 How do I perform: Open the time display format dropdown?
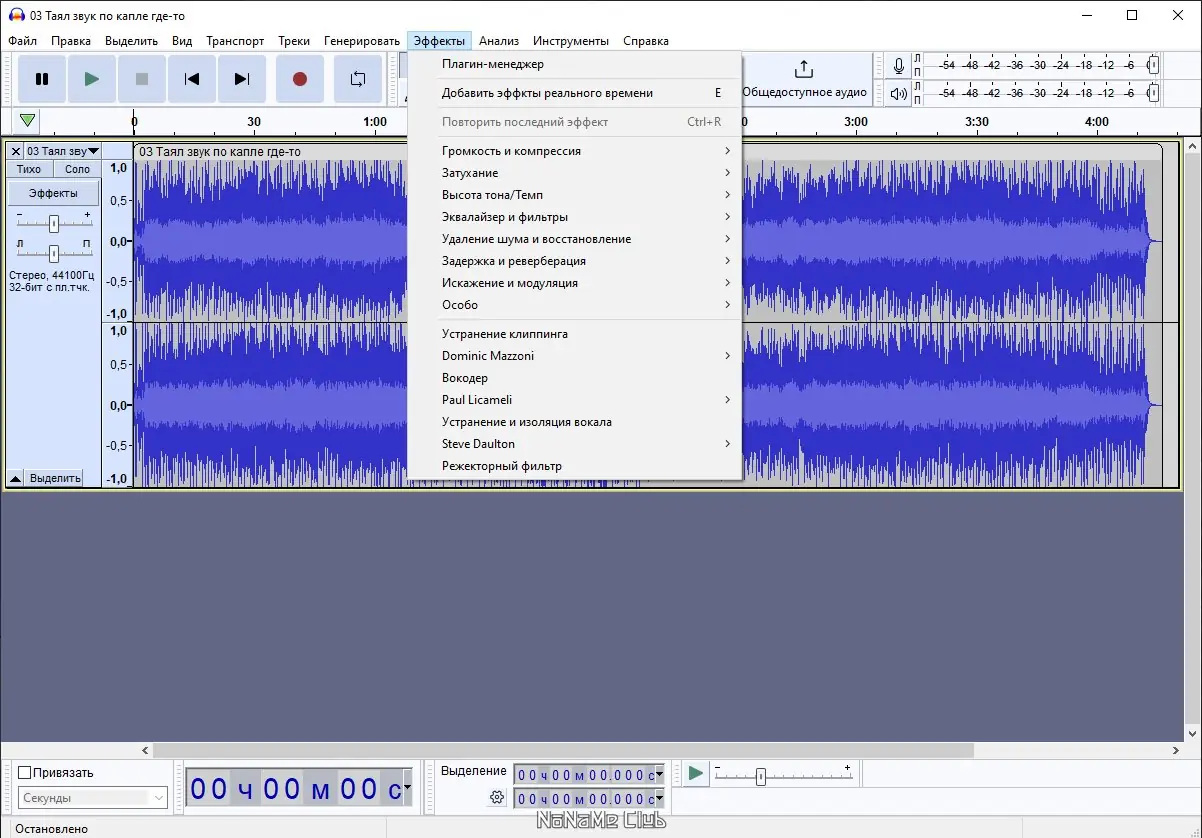pyautogui.click(x=407, y=789)
